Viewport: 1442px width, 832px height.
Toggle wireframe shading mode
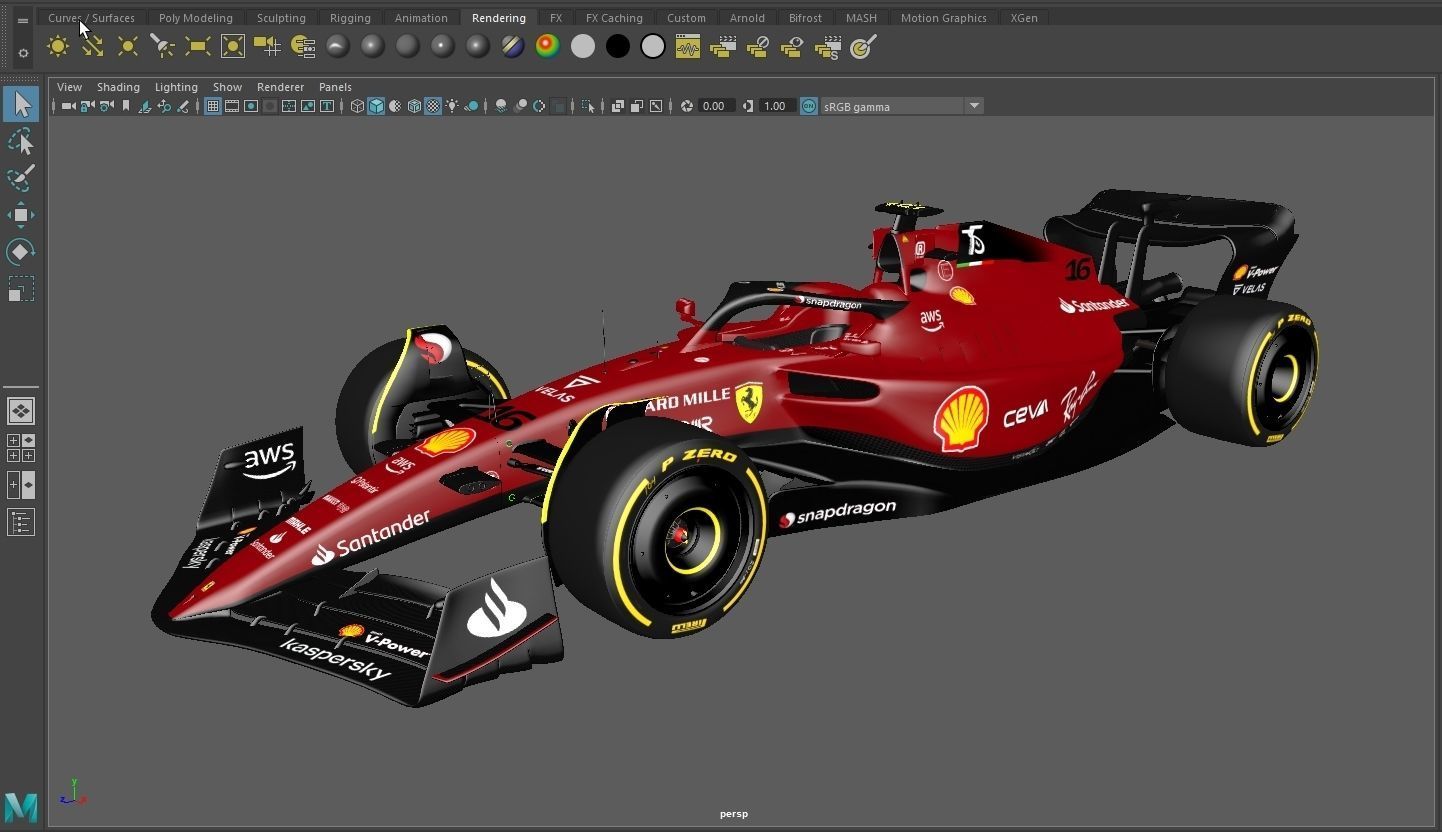click(357, 106)
